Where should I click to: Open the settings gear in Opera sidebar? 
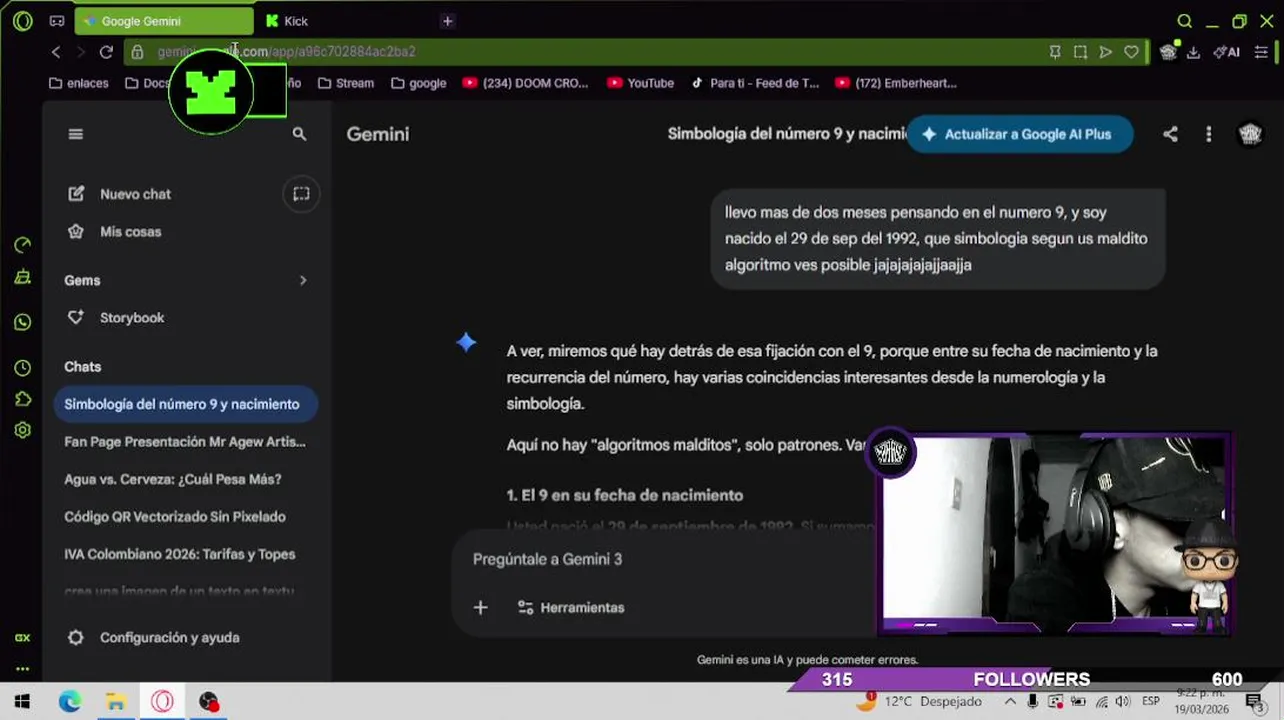pos(22,430)
